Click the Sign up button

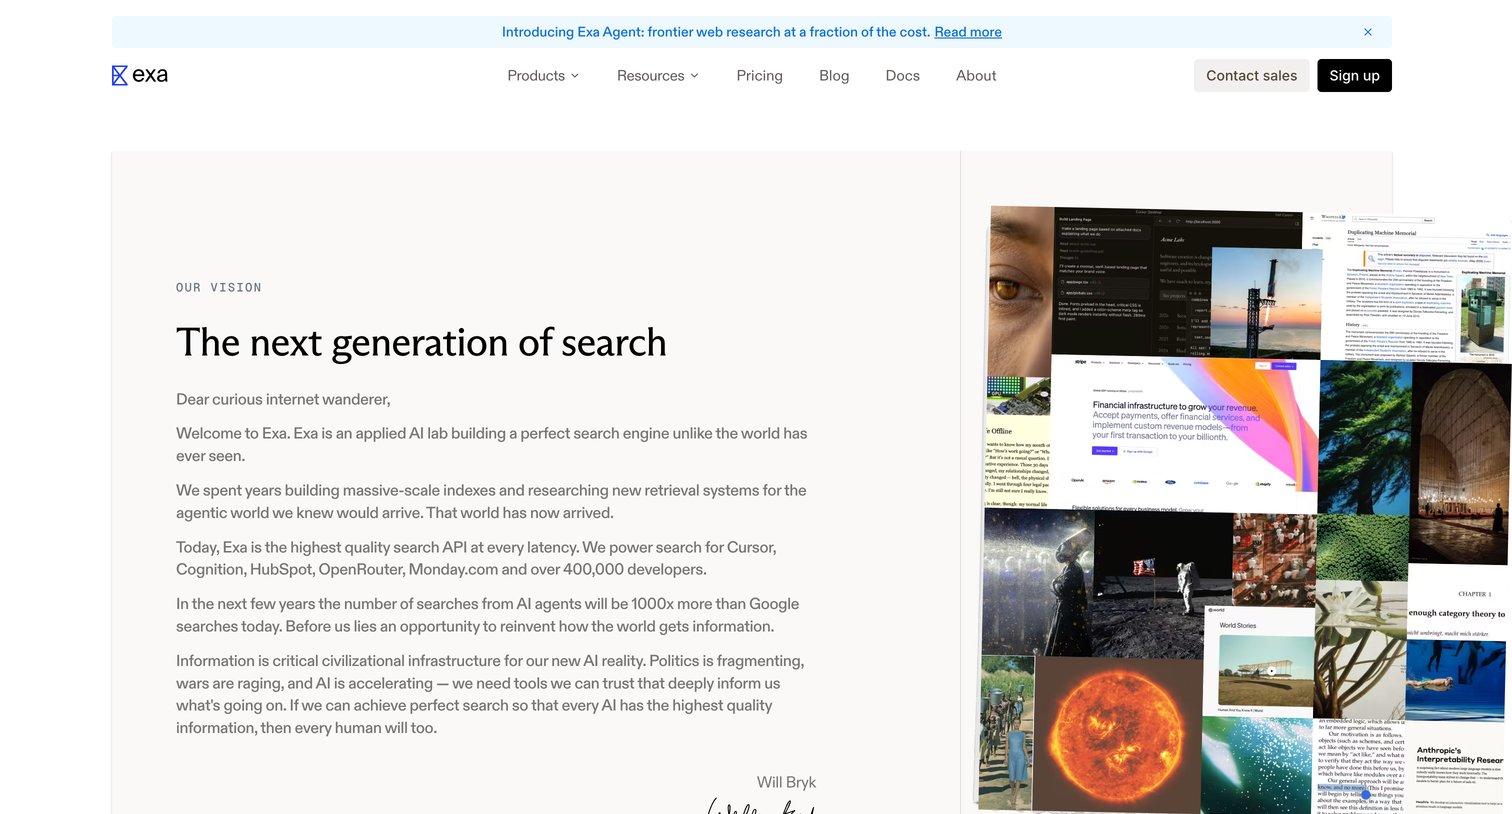click(x=1354, y=76)
